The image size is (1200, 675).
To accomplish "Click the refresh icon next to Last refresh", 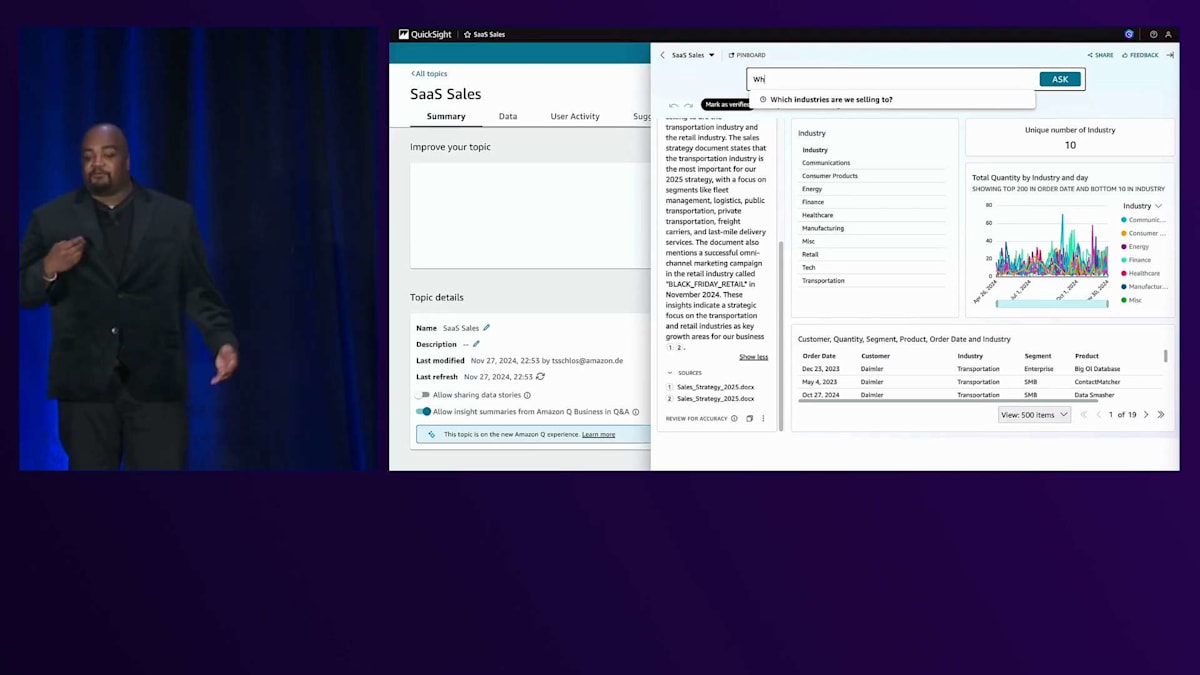I will [540, 377].
